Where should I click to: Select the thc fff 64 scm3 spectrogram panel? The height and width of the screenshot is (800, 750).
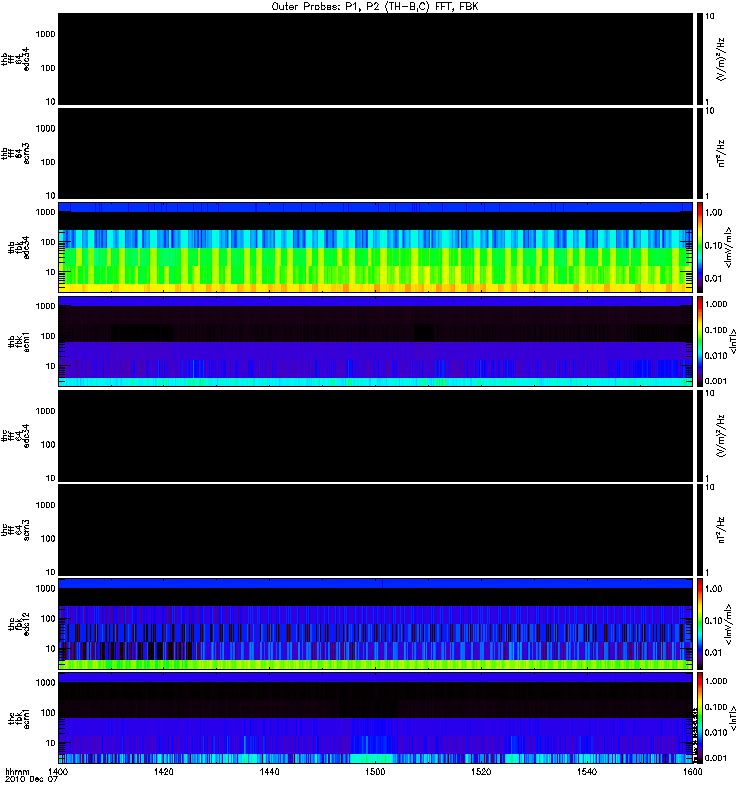click(376, 530)
